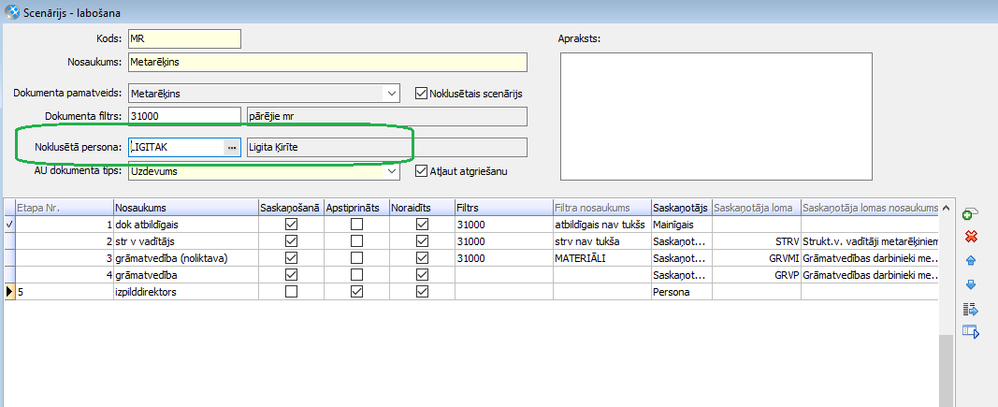Open the AU dokumenta tips dropdown
998x407 pixels.
[x=390, y=171]
